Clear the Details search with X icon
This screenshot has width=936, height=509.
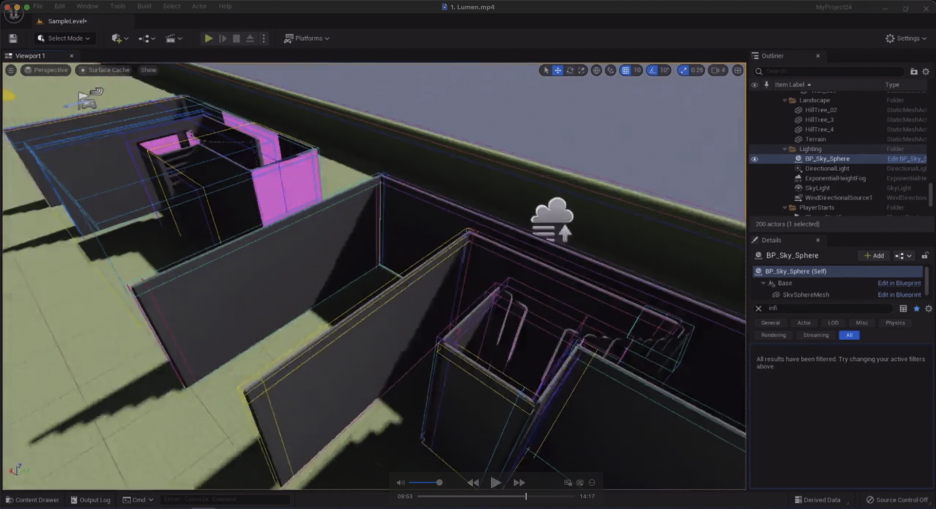click(758, 309)
